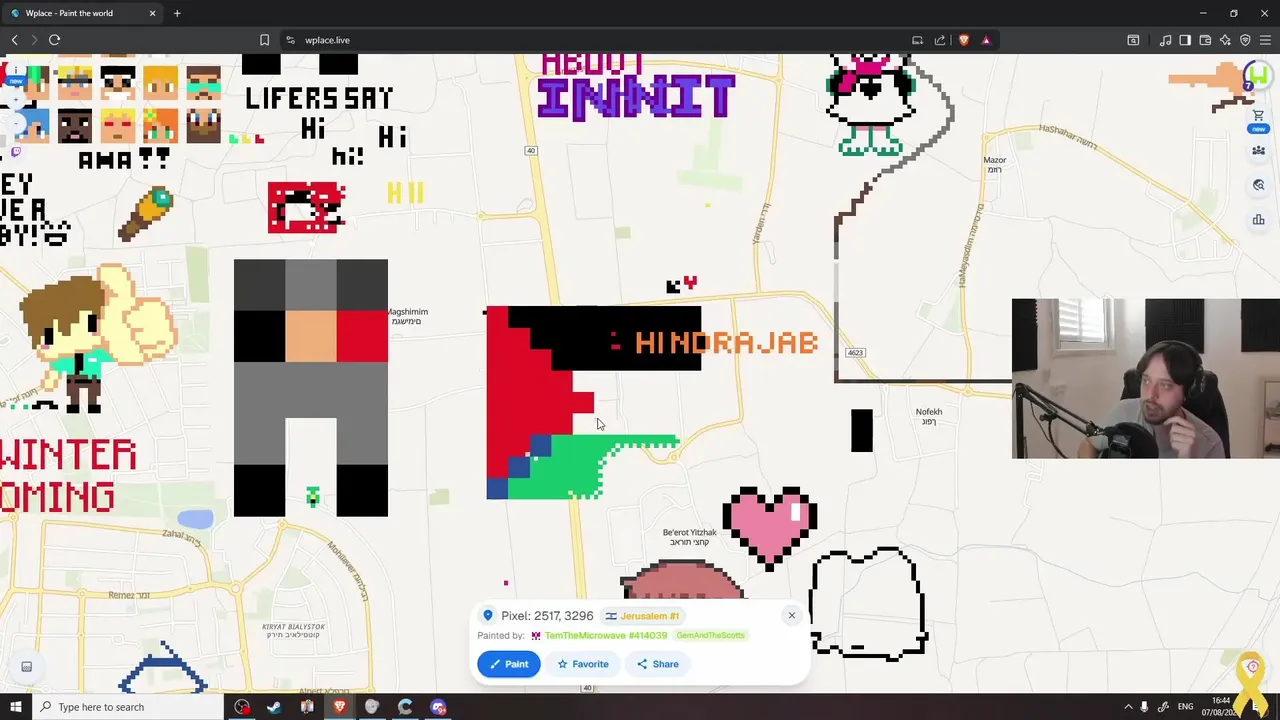Click the share page icon in address bar
Screen dimensions: 1280x720
click(x=940, y=40)
